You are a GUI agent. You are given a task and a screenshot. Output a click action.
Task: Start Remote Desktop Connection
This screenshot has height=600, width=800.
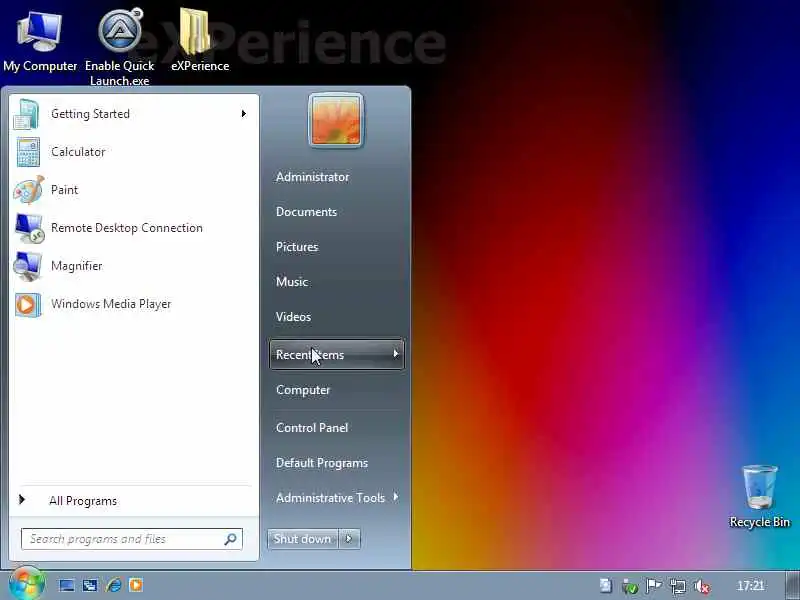[134, 228]
